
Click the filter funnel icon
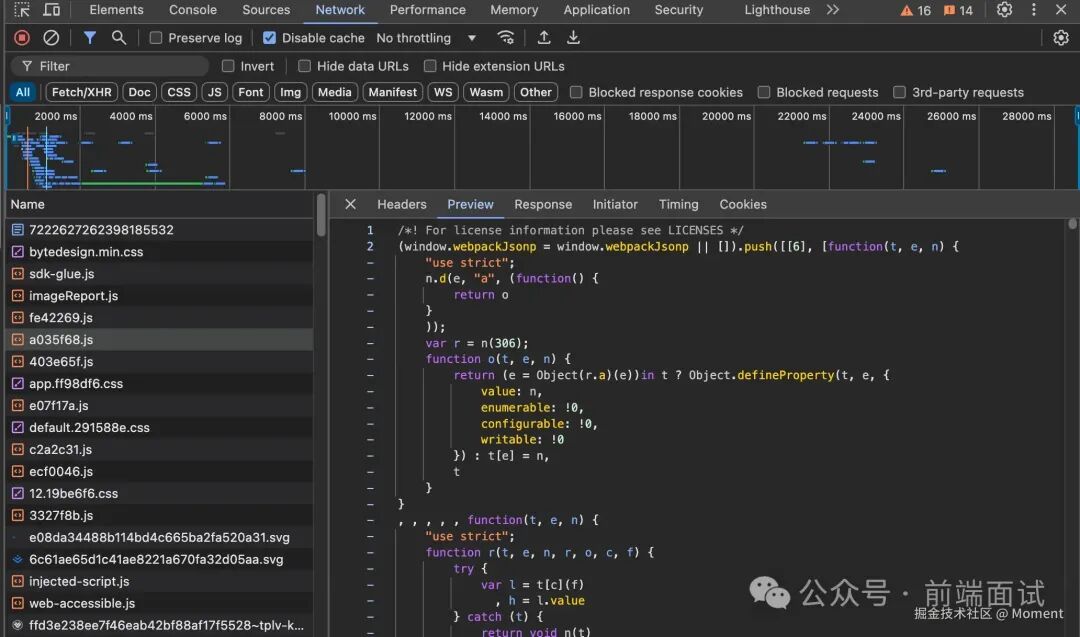pos(90,38)
